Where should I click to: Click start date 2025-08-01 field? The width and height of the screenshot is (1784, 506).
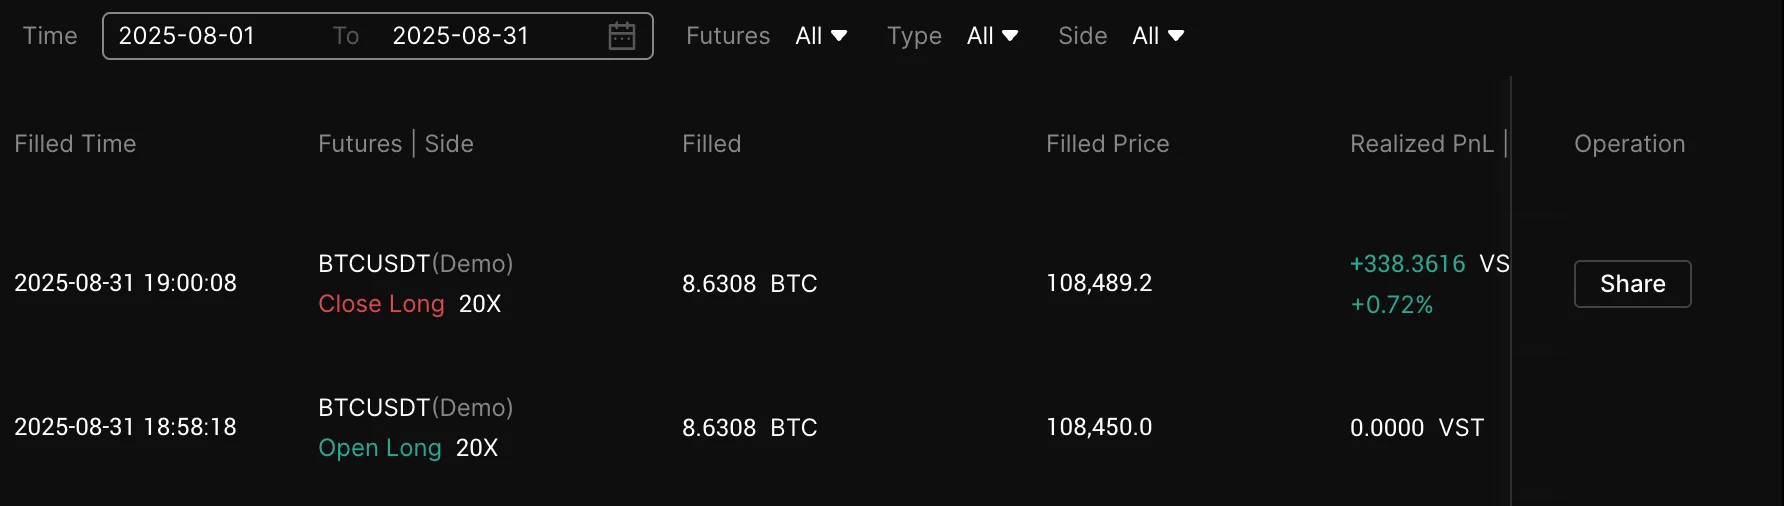coord(187,36)
